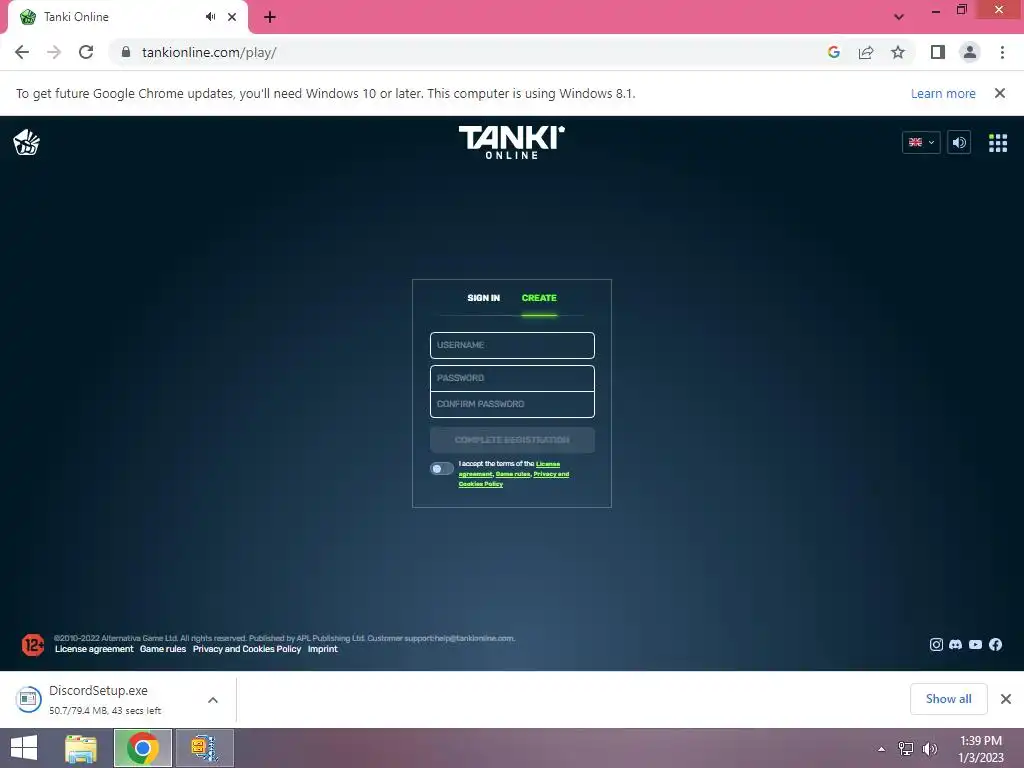Viewport: 1024px width, 768px height.
Task: Open File Explorer from the taskbar
Action: click(x=81, y=748)
